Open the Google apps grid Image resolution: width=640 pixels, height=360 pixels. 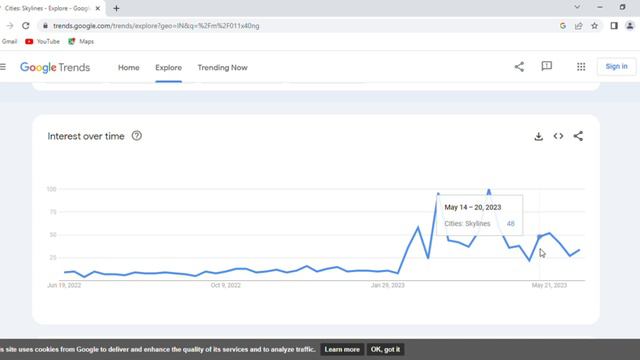pos(581,67)
